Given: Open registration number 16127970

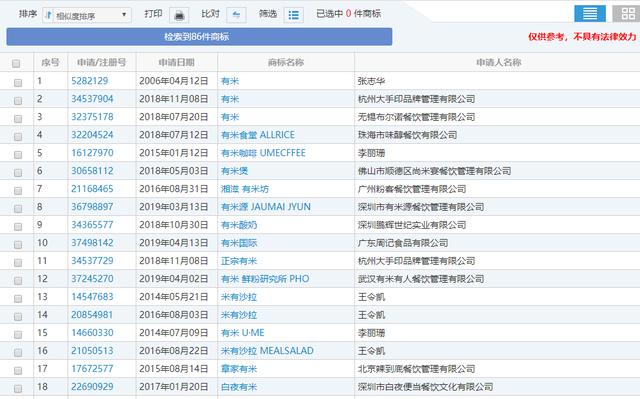Looking at the screenshot, I should click(x=92, y=153).
